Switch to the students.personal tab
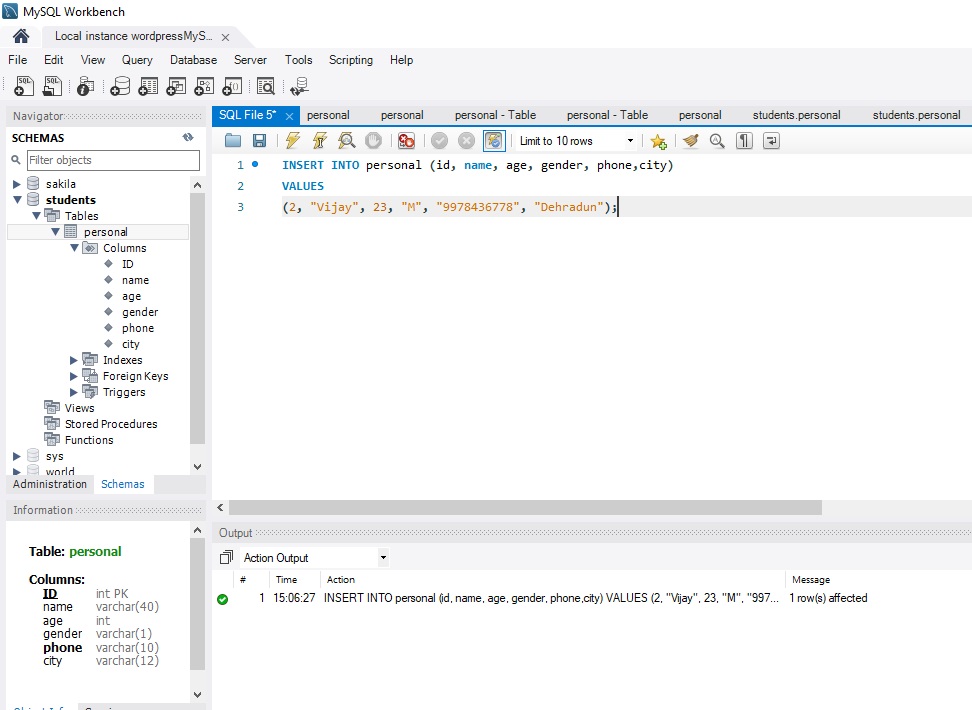 point(796,115)
